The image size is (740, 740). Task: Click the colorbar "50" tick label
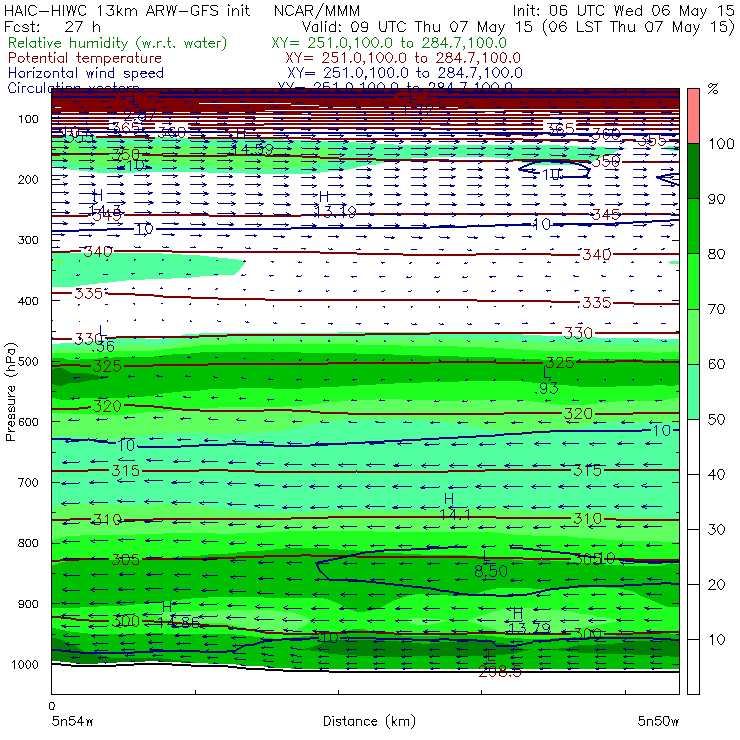(716, 419)
